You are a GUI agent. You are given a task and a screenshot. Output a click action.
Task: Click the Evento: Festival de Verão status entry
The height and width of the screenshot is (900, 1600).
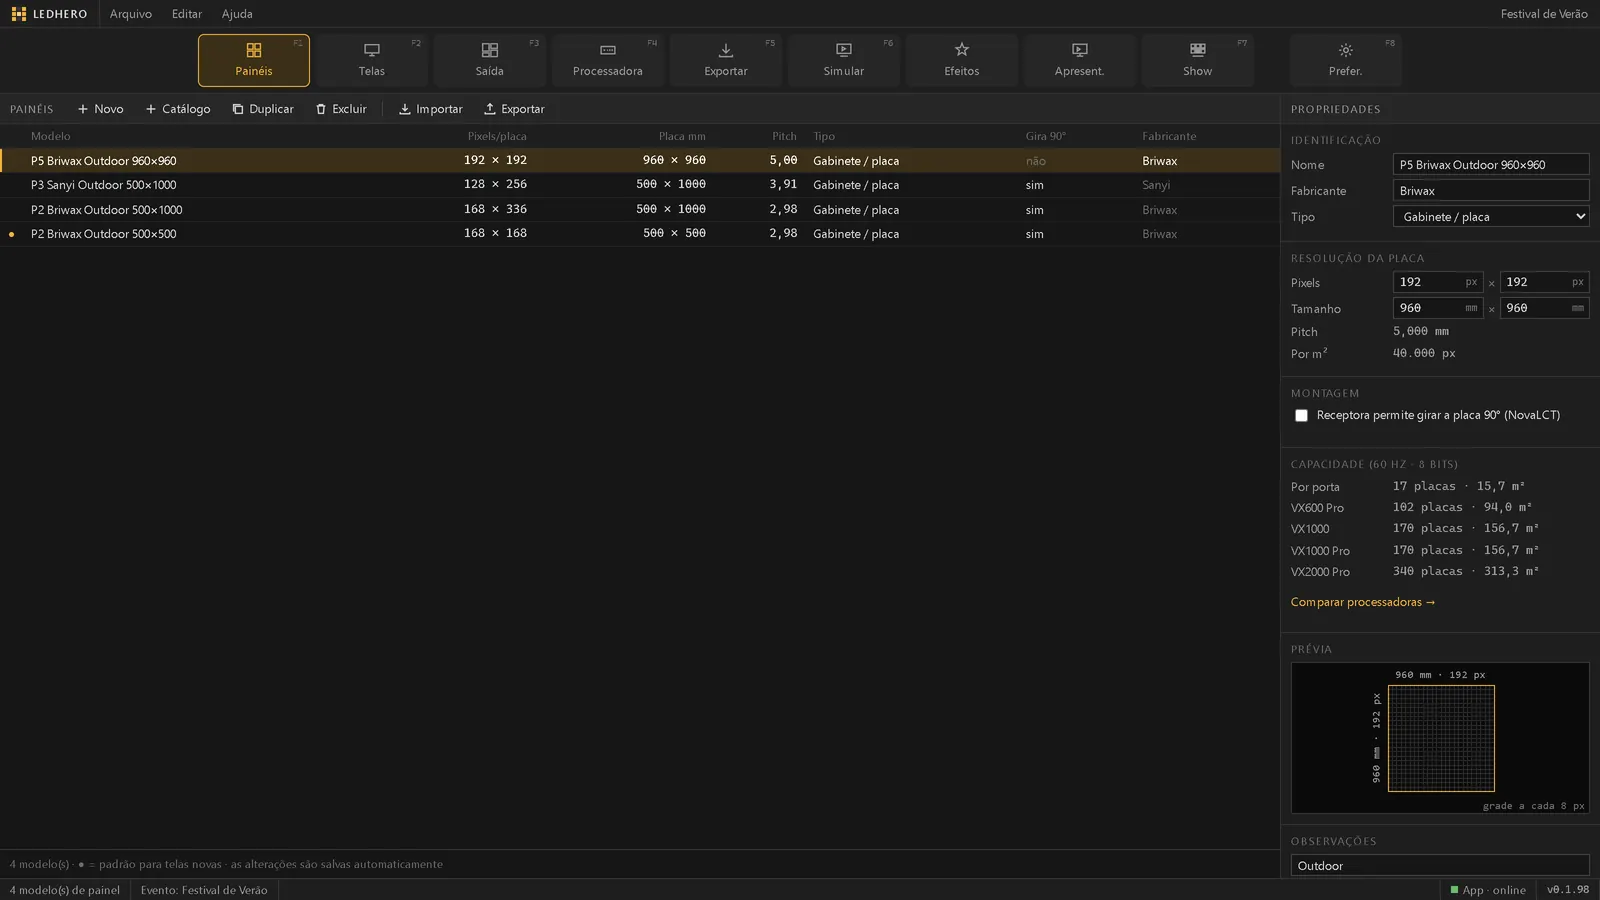point(204,890)
